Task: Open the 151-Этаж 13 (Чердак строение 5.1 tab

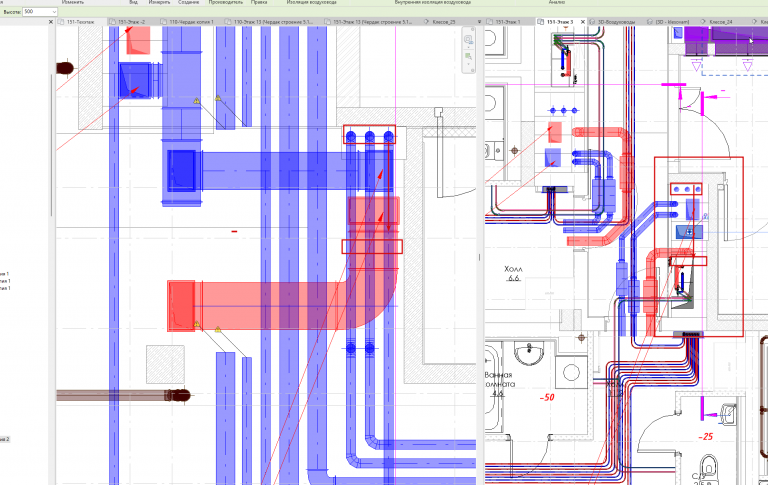Action: (372, 22)
